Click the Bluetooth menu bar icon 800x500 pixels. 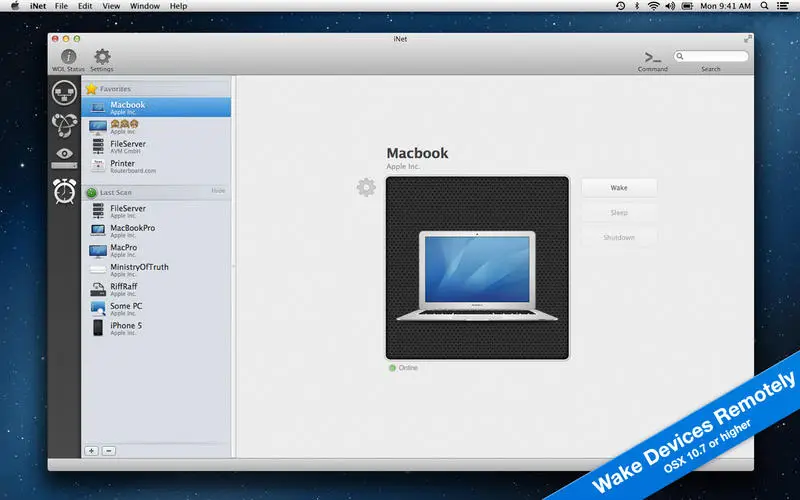point(637,6)
